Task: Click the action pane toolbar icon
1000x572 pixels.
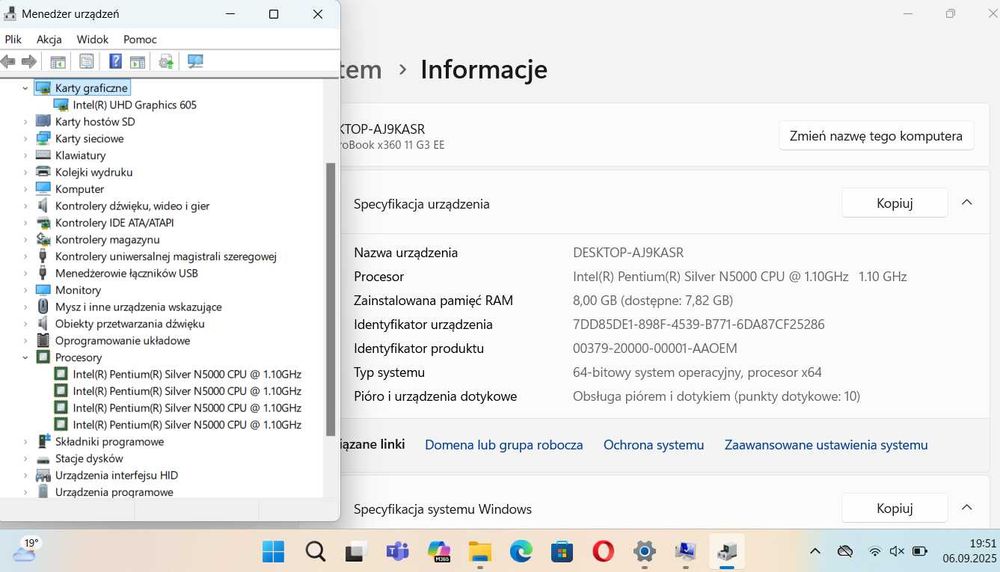Action: pyautogui.click(x=137, y=62)
